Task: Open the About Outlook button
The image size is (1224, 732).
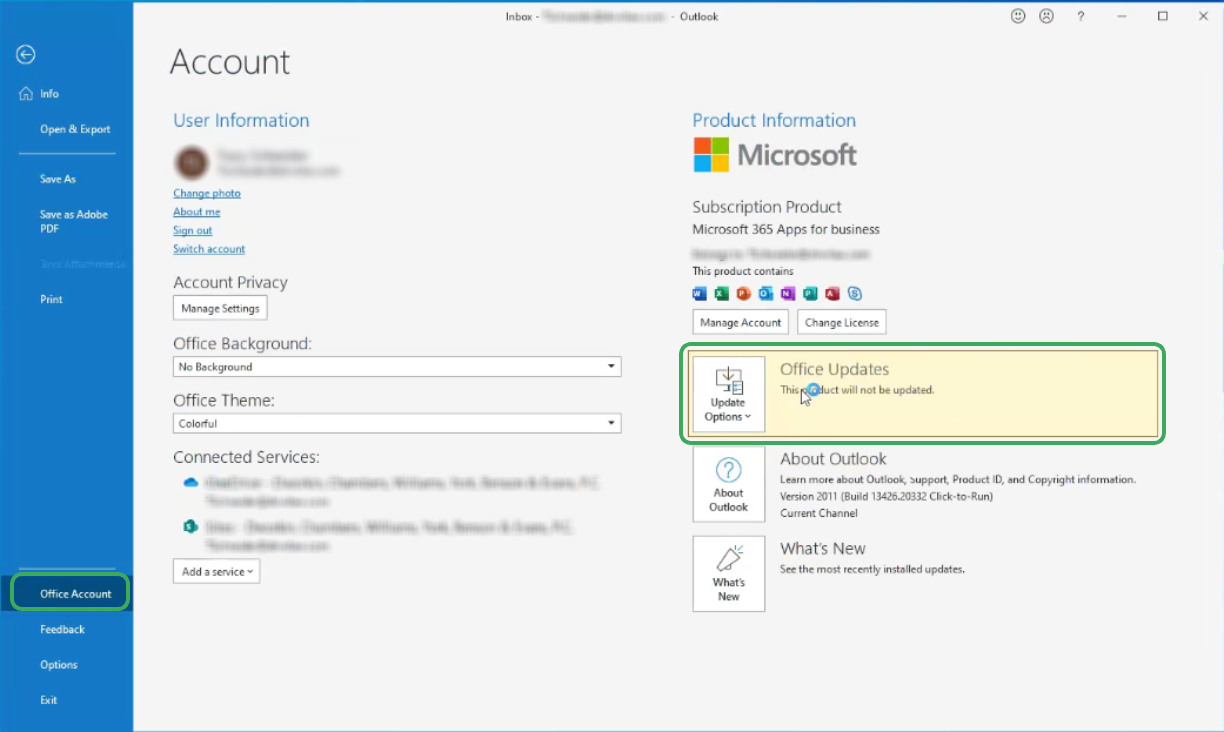Action: (728, 484)
